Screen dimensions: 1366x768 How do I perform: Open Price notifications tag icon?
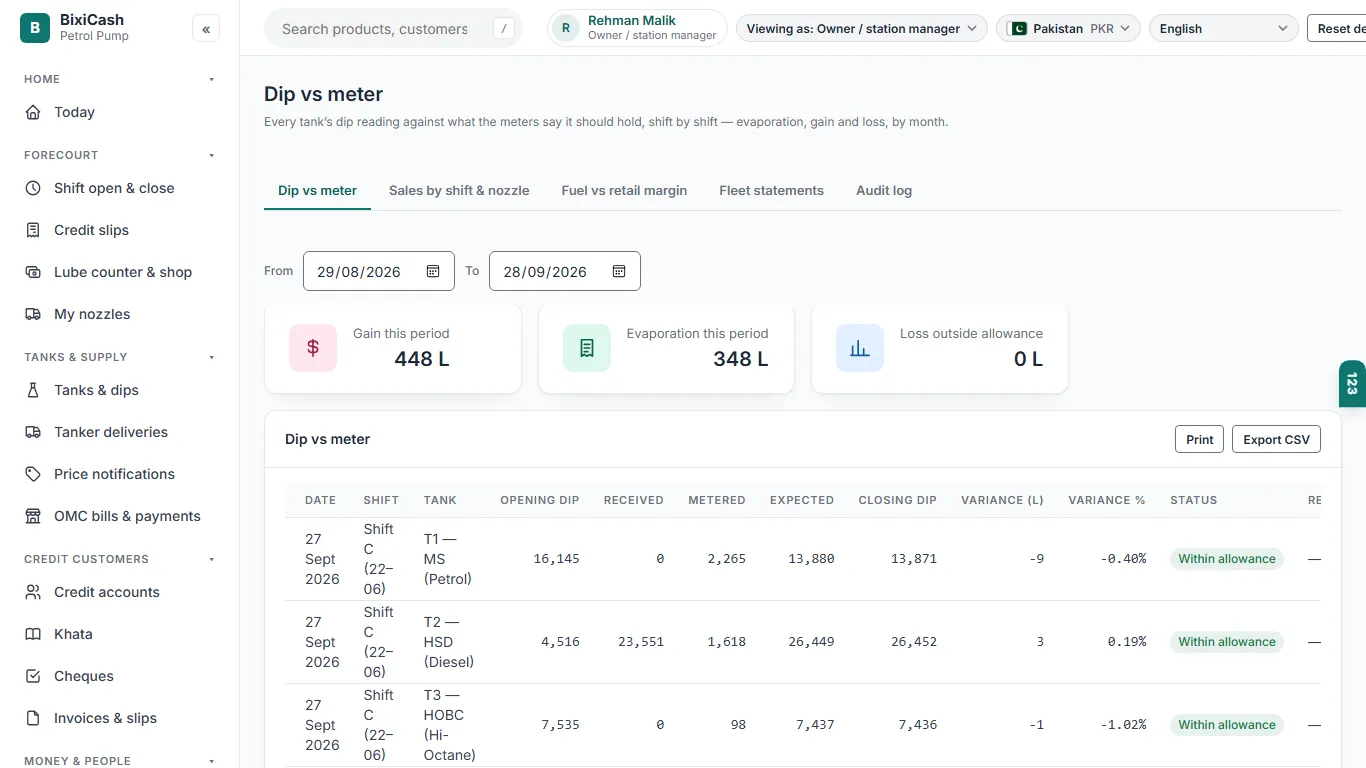coord(33,474)
